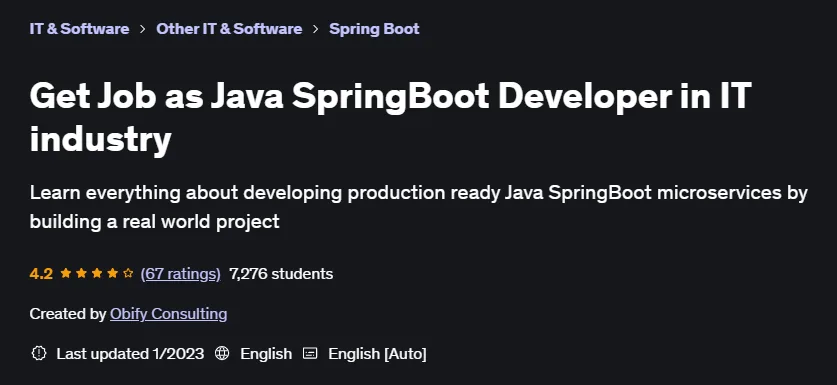
Task: Click the closed captions icon
Action: (x=310, y=353)
